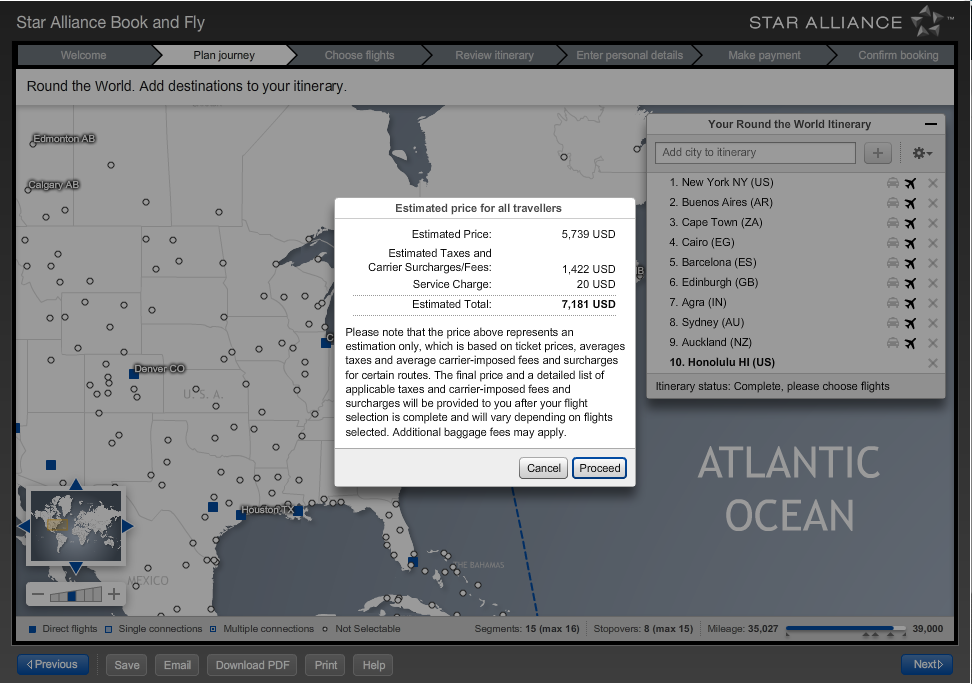Toggle the plane icon for Cape Town
This screenshot has height=684, width=972.
coord(910,223)
